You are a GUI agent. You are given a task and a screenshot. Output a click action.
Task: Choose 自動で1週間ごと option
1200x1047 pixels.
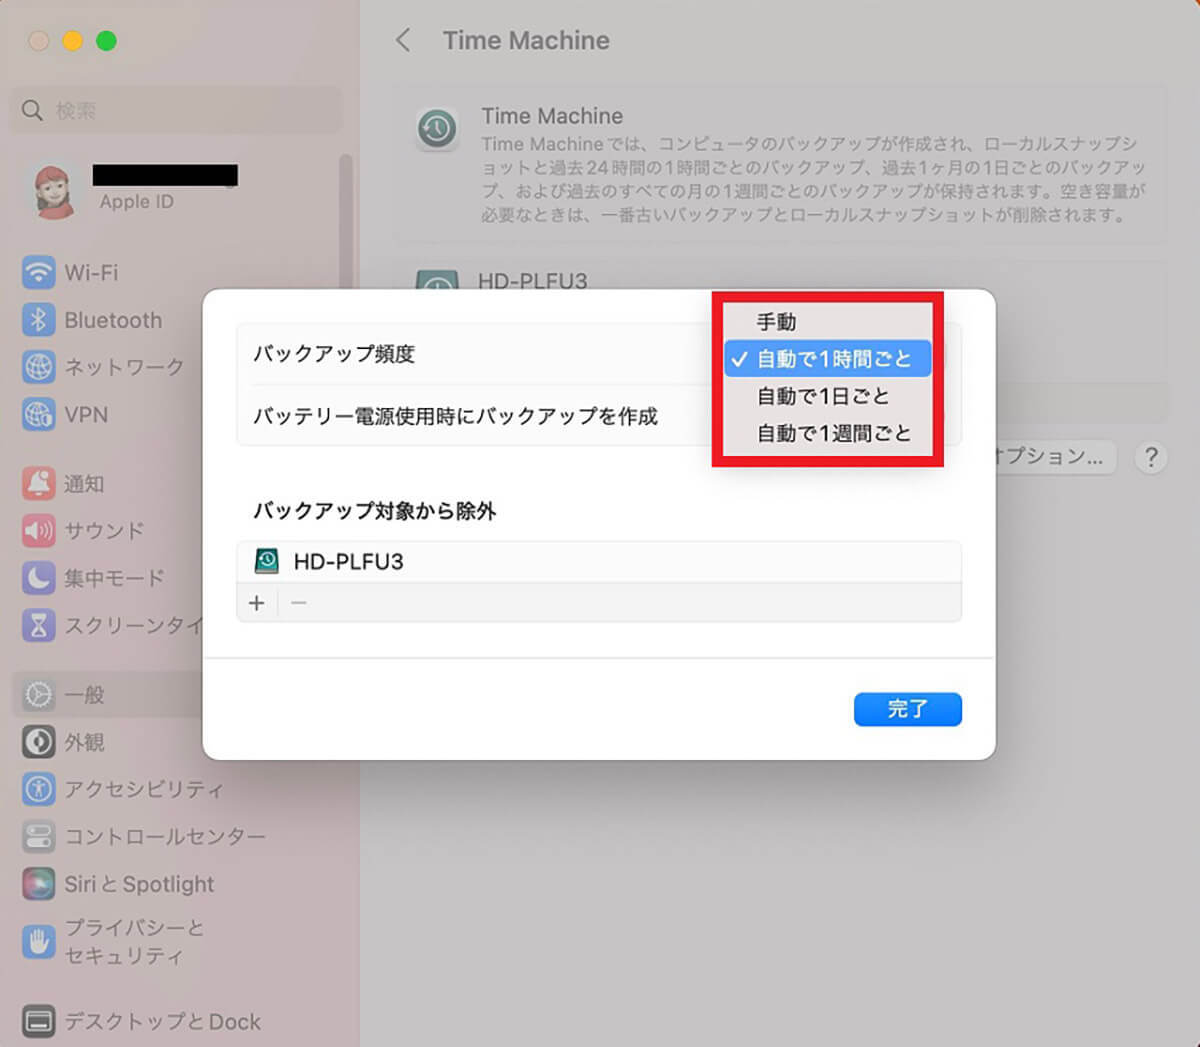tap(828, 433)
